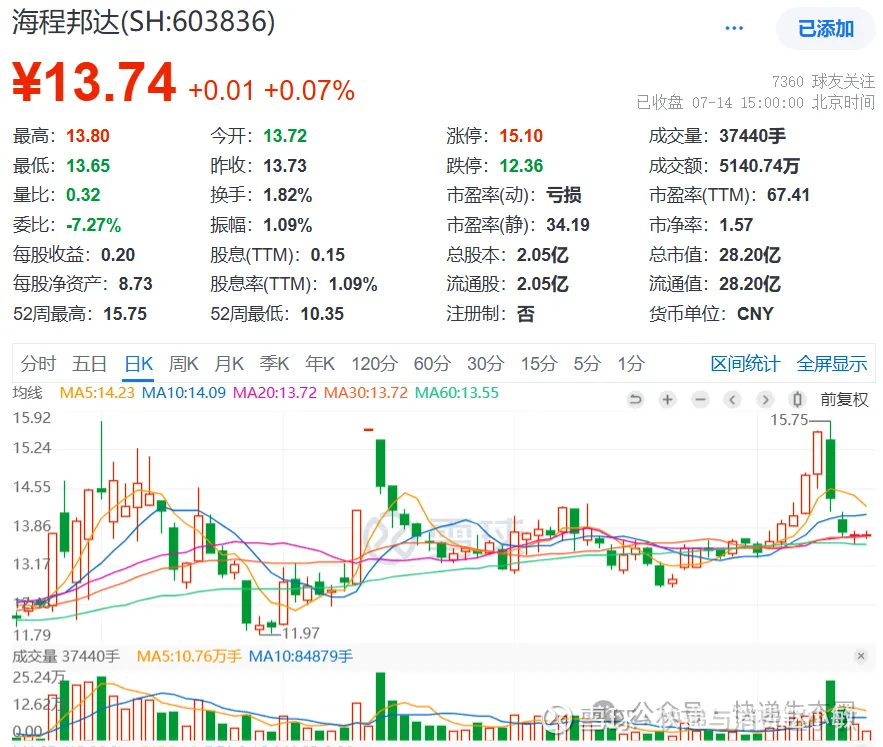Click the 涨停 value 15.10
The width and height of the screenshot is (883, 747).
click(x=521, y=136)
